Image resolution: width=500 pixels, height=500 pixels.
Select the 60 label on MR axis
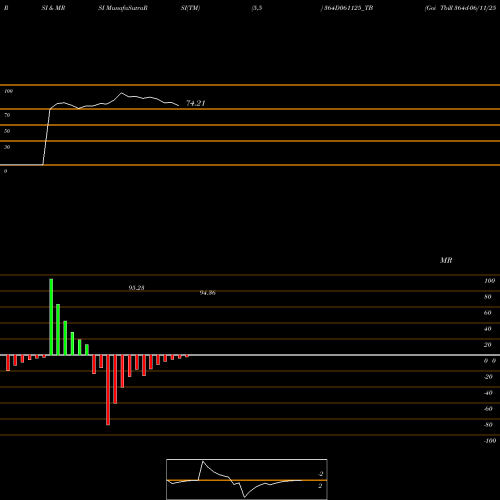pos(488,313)
